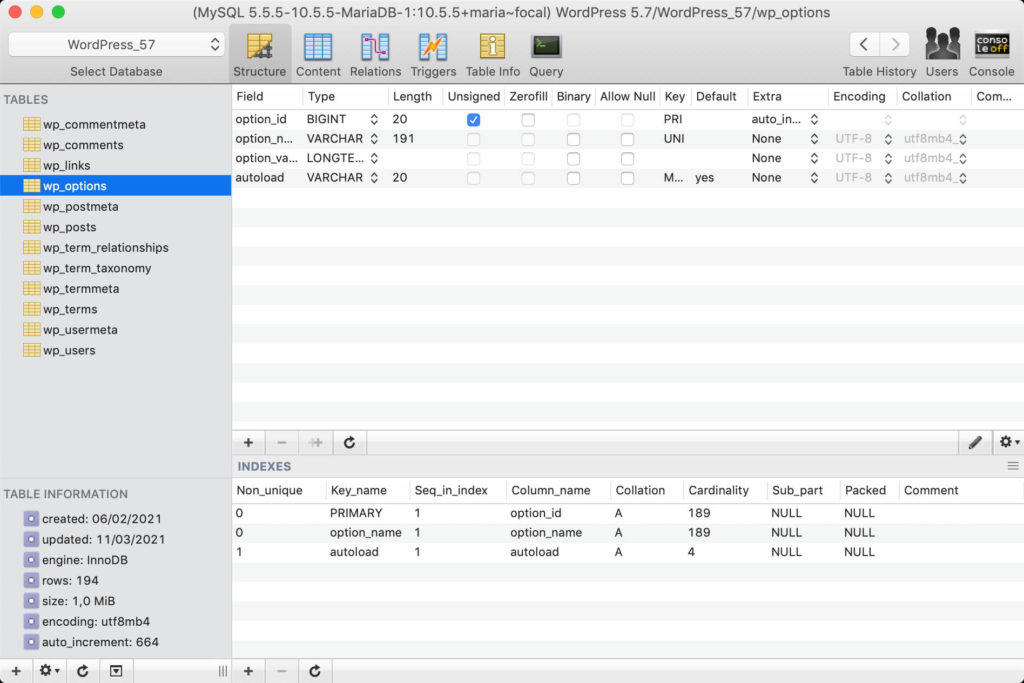Toggle Binary for autoload row
Screen dimensions: 1024x683
pyautogui.click(x=573, y=178)
